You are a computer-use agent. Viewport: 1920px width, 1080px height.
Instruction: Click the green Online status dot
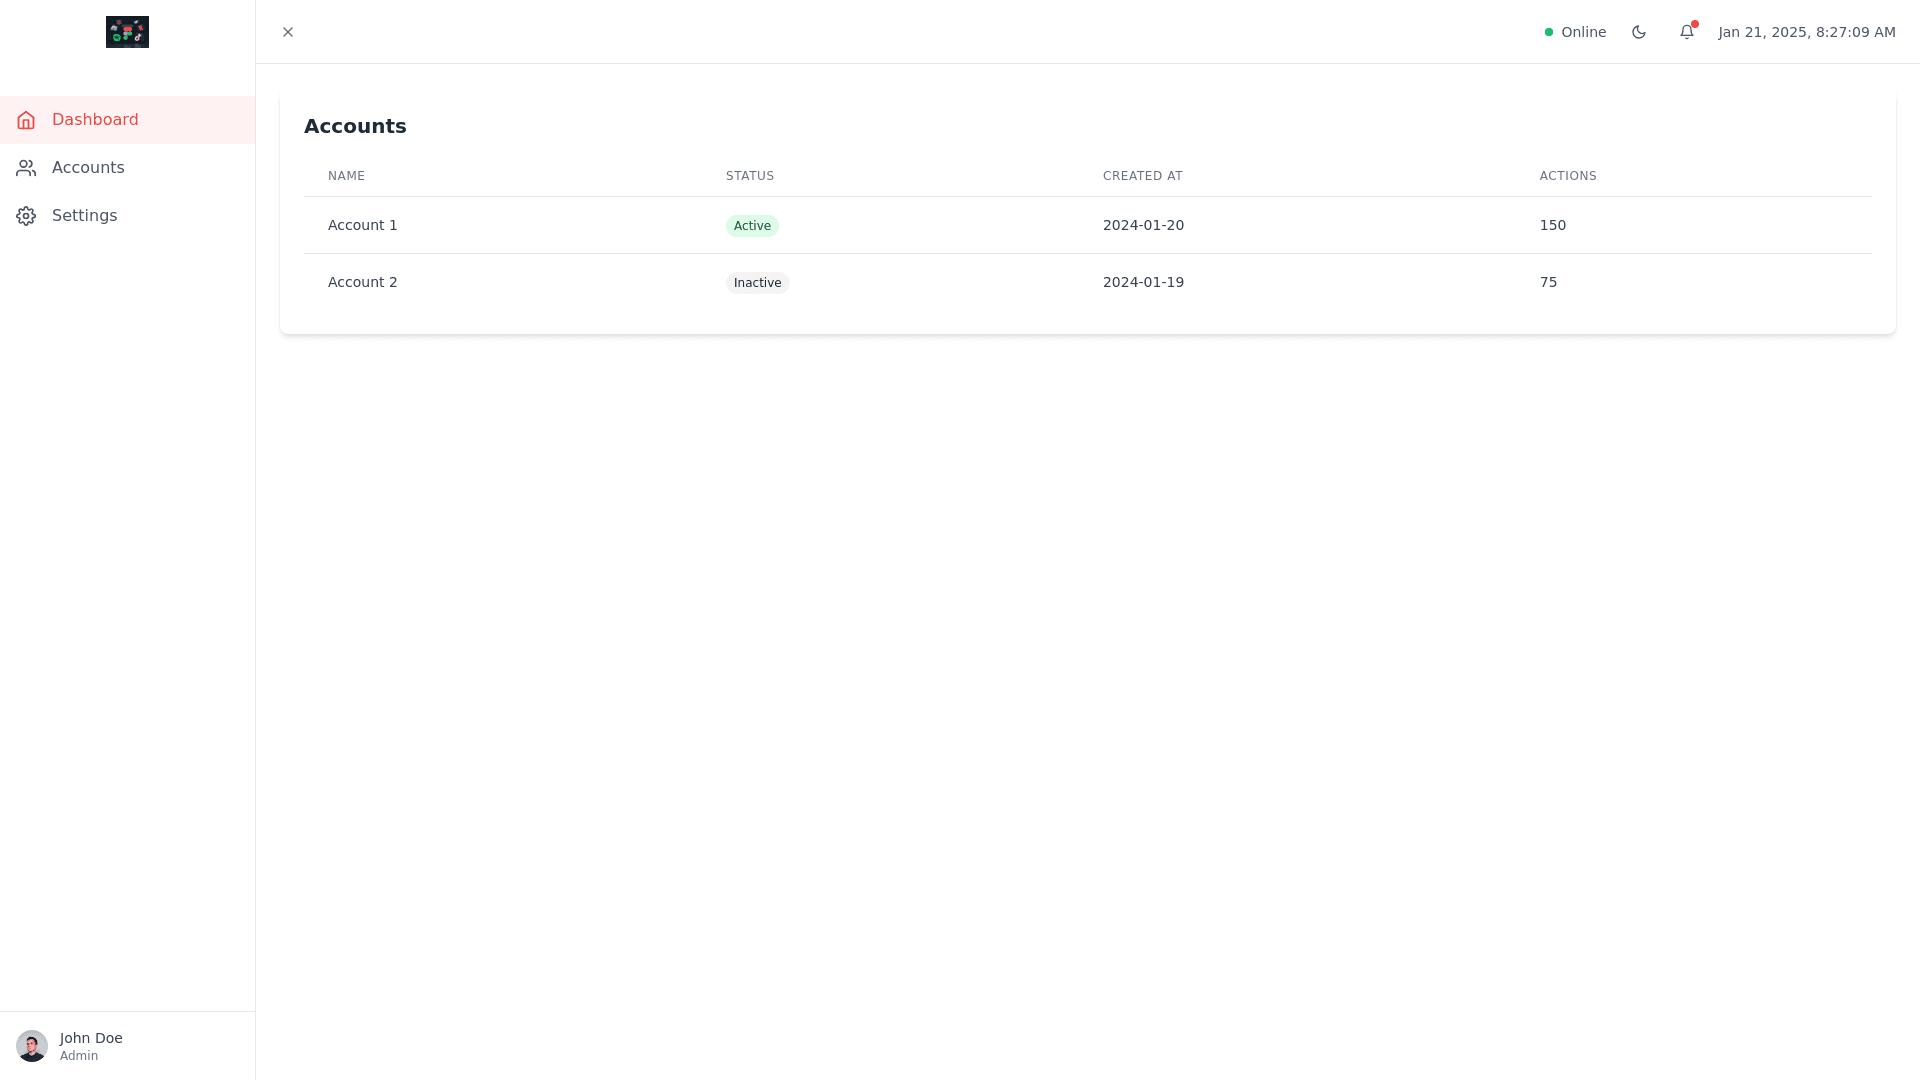[1549, 32]
